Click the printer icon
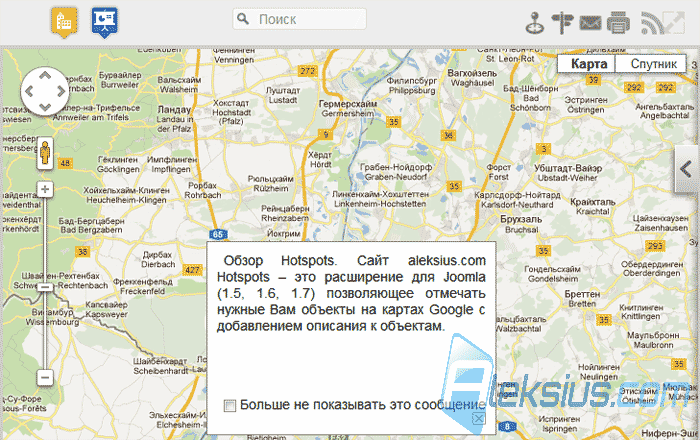 [618, 23]
